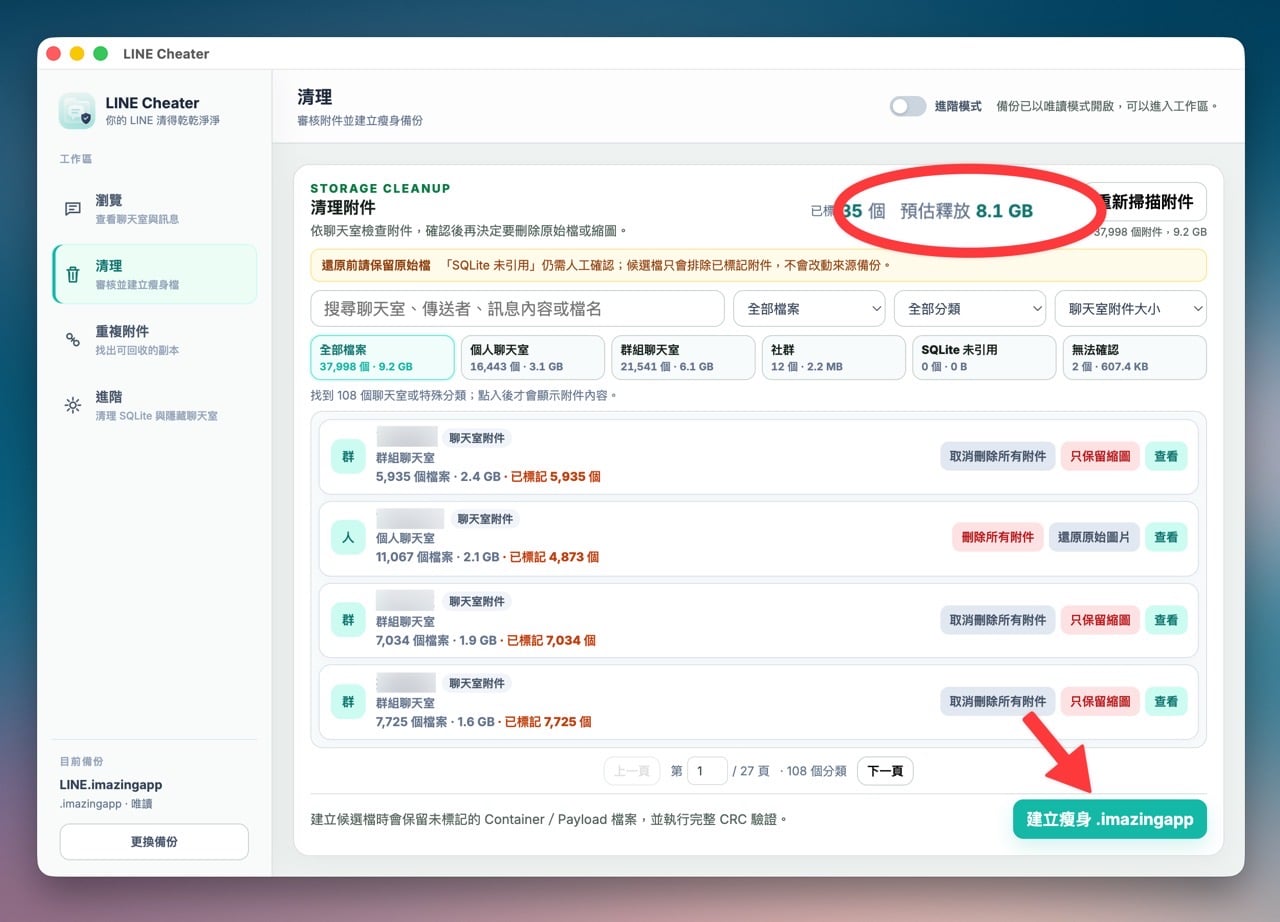Click the chat bubble icon next to 瀏覽
Image resolution: width=1280 pixels, height=922 pixels.
point(73,209)
